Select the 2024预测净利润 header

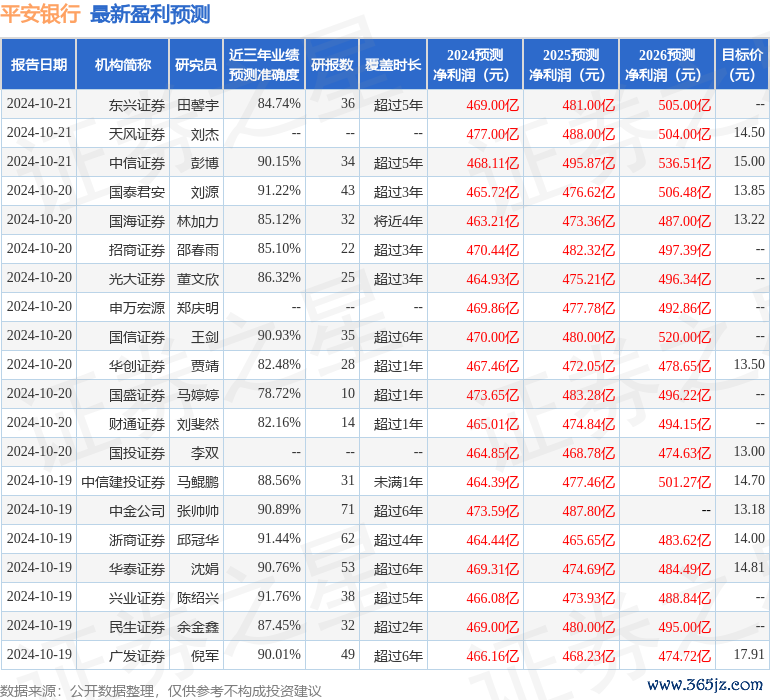click(x=475, y=65)
